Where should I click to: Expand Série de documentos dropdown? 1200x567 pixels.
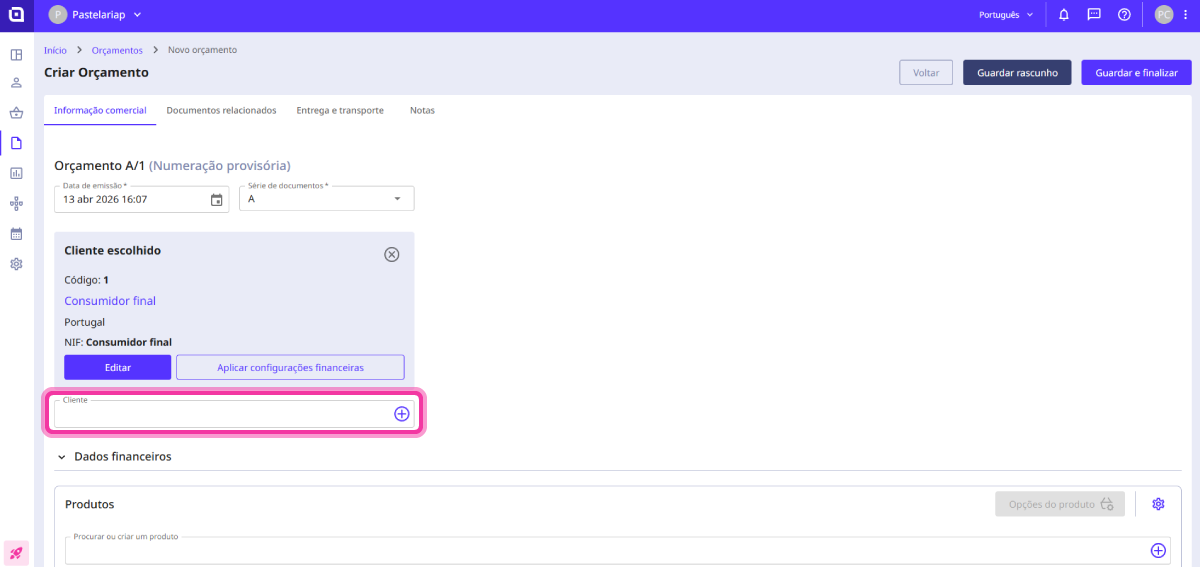(x=397, y=199)
